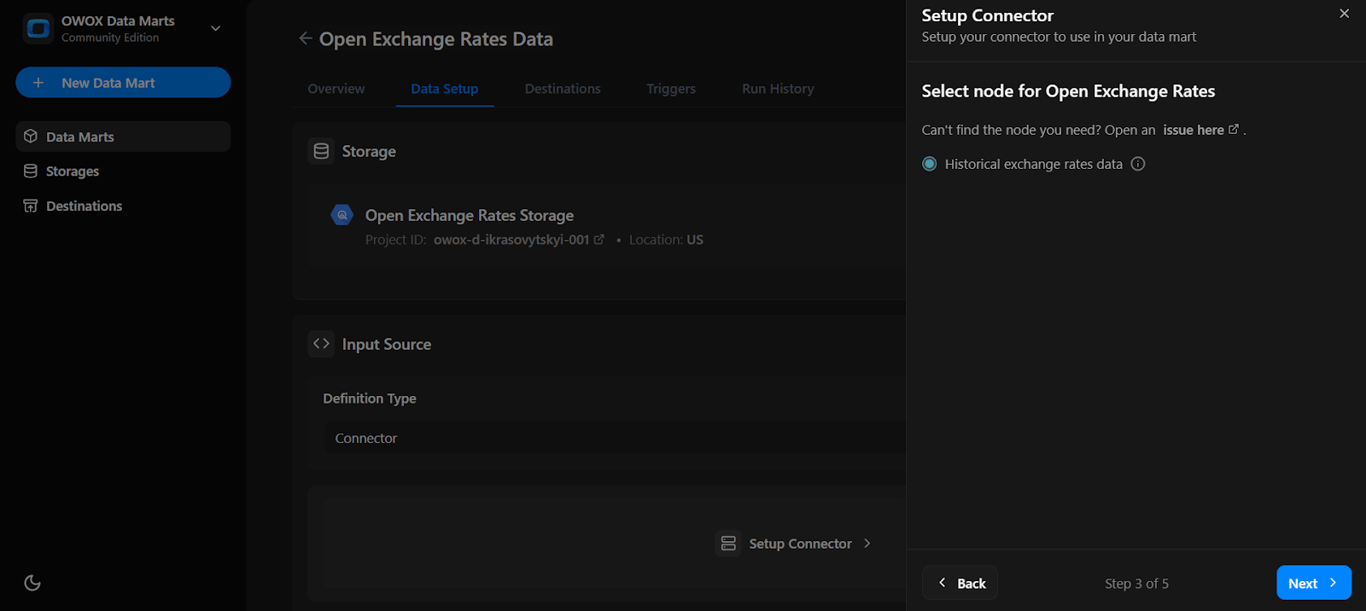The height and width of the screenshot is (611, 1366).
Task: Click the Input Source code icon
Action: [321, 344]
